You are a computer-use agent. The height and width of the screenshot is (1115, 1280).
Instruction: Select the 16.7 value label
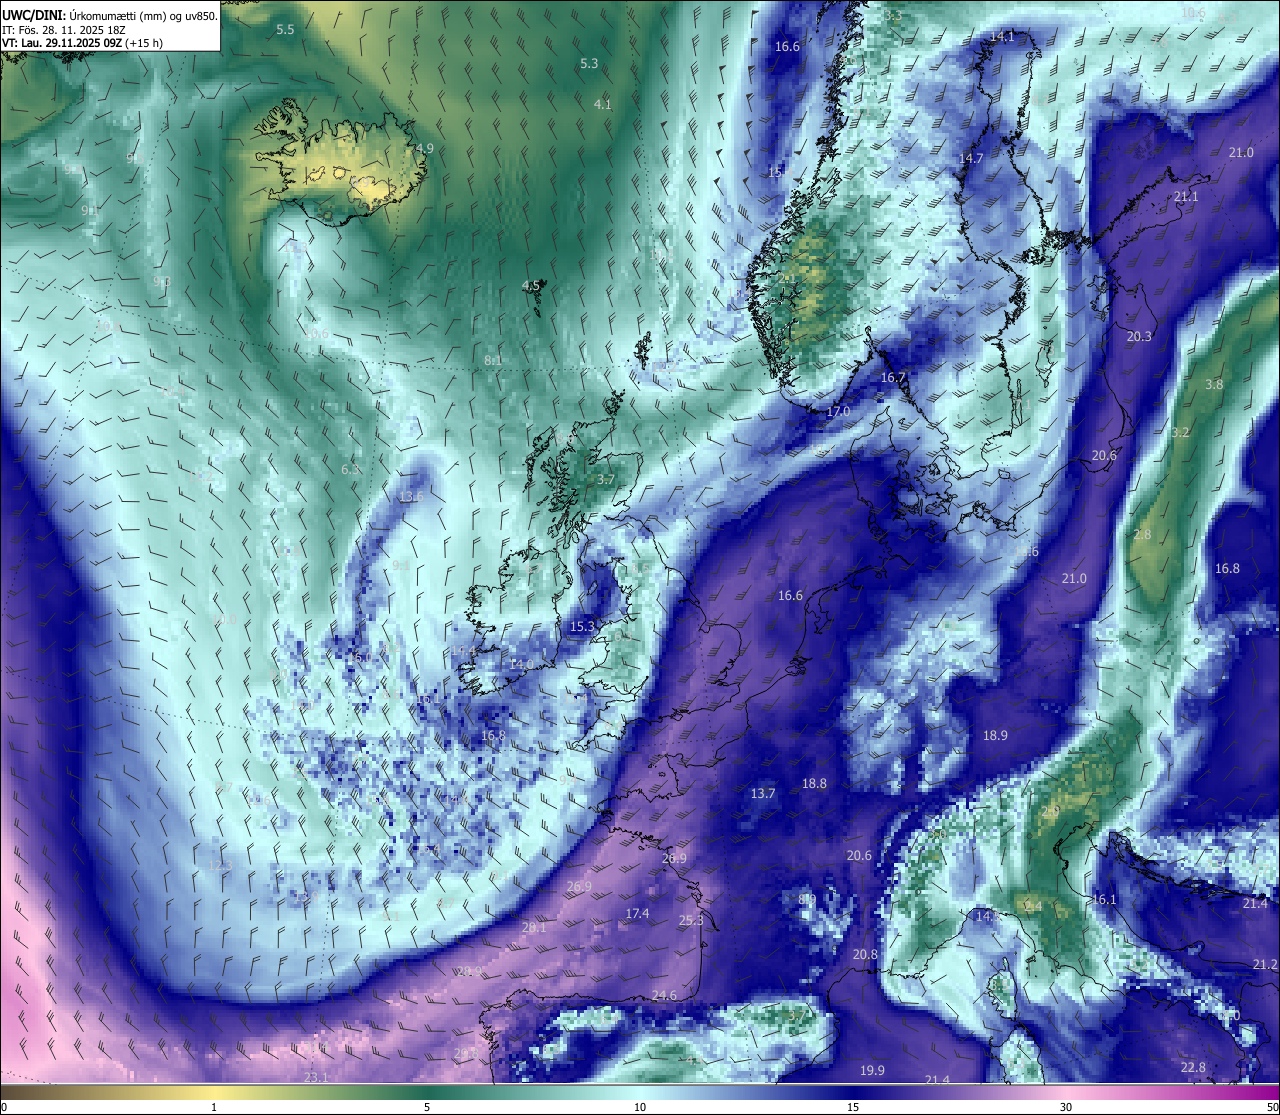893,377
